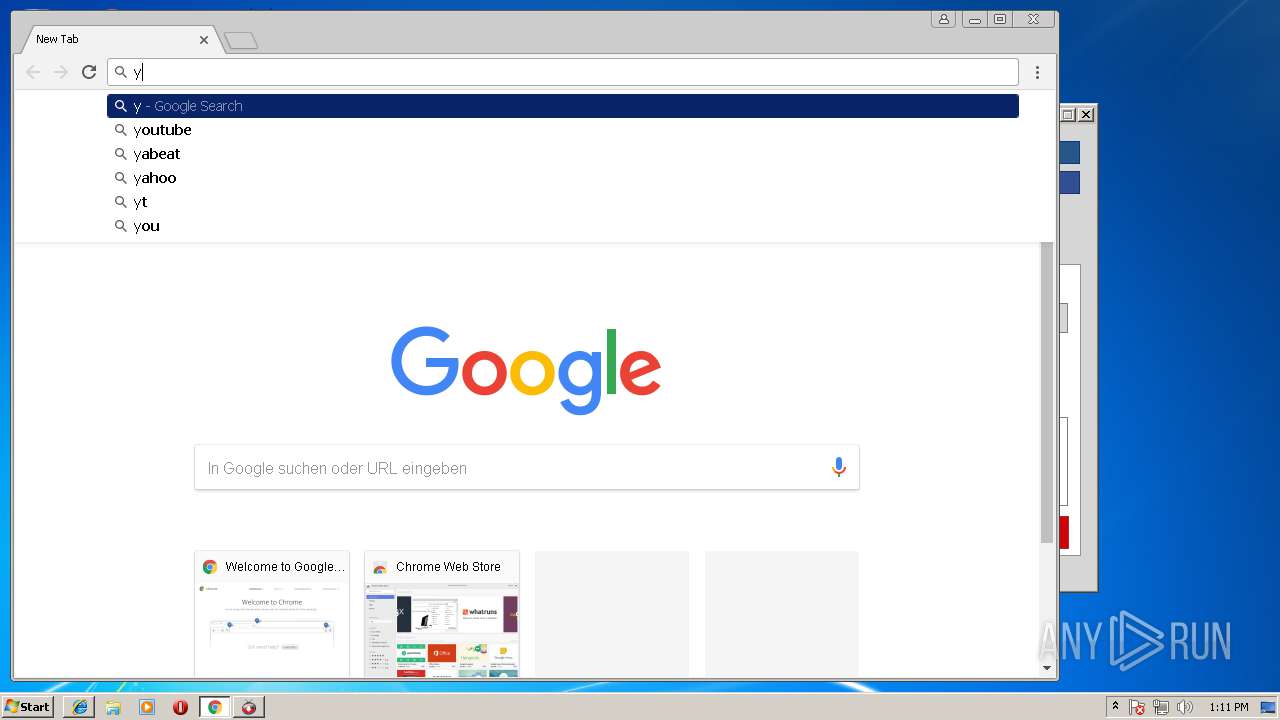
Task: Restore down the Chrome window
Action: pos(999,19)
